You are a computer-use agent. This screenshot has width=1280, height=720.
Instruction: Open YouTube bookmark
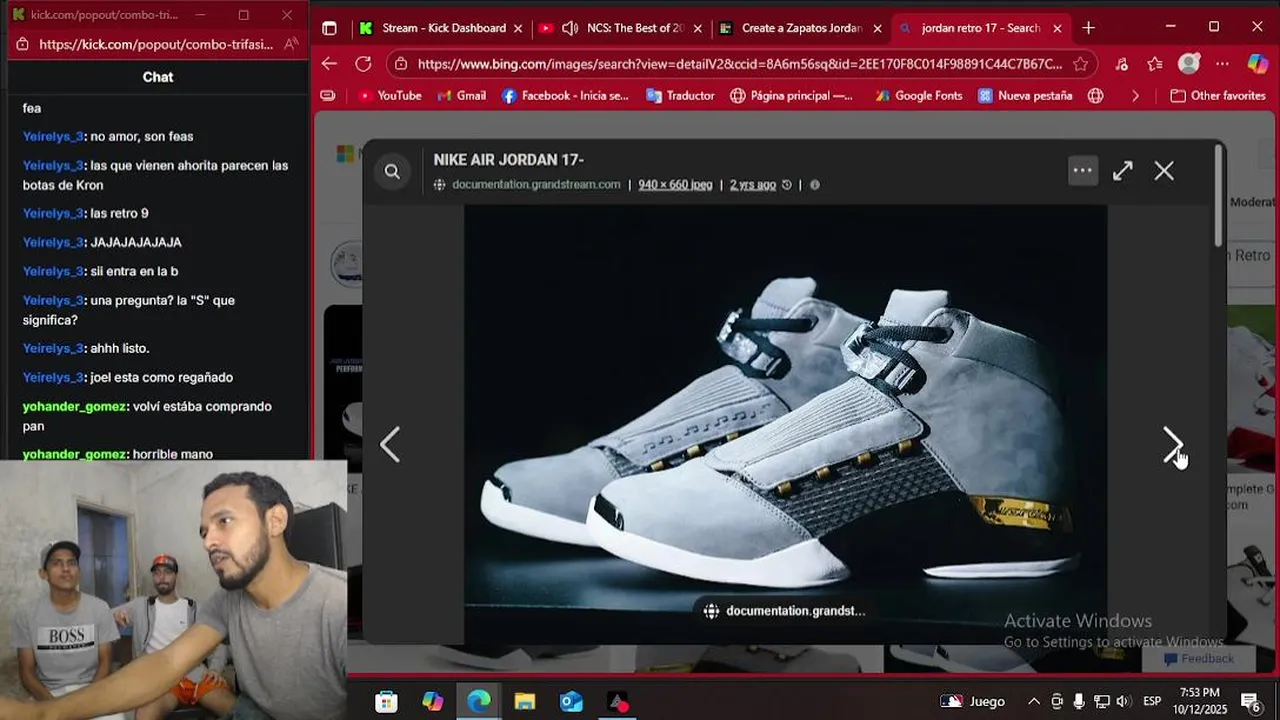coord(389,96)
